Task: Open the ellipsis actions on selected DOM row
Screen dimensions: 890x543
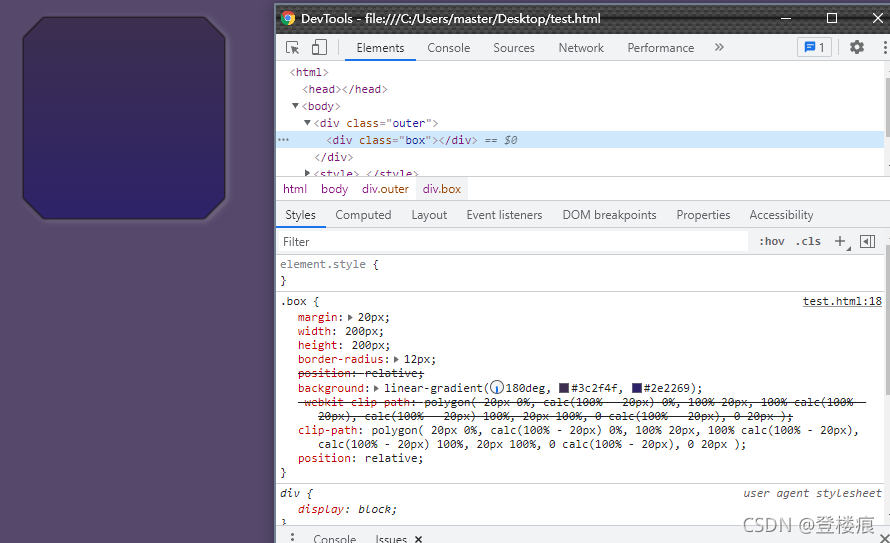Action: tap(283, 140)
